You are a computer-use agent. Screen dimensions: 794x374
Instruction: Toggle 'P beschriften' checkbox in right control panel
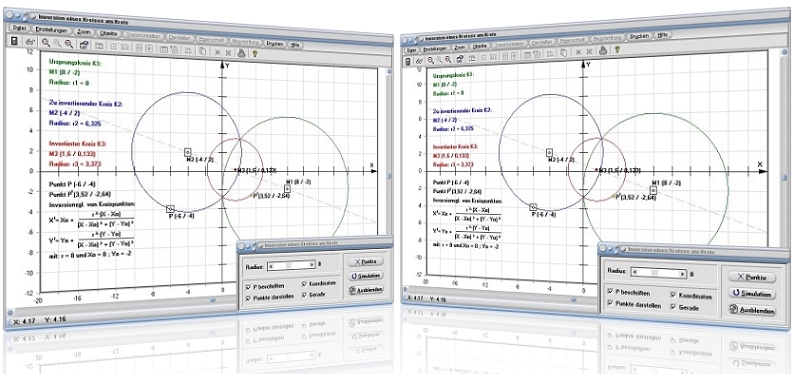point(610,292)
